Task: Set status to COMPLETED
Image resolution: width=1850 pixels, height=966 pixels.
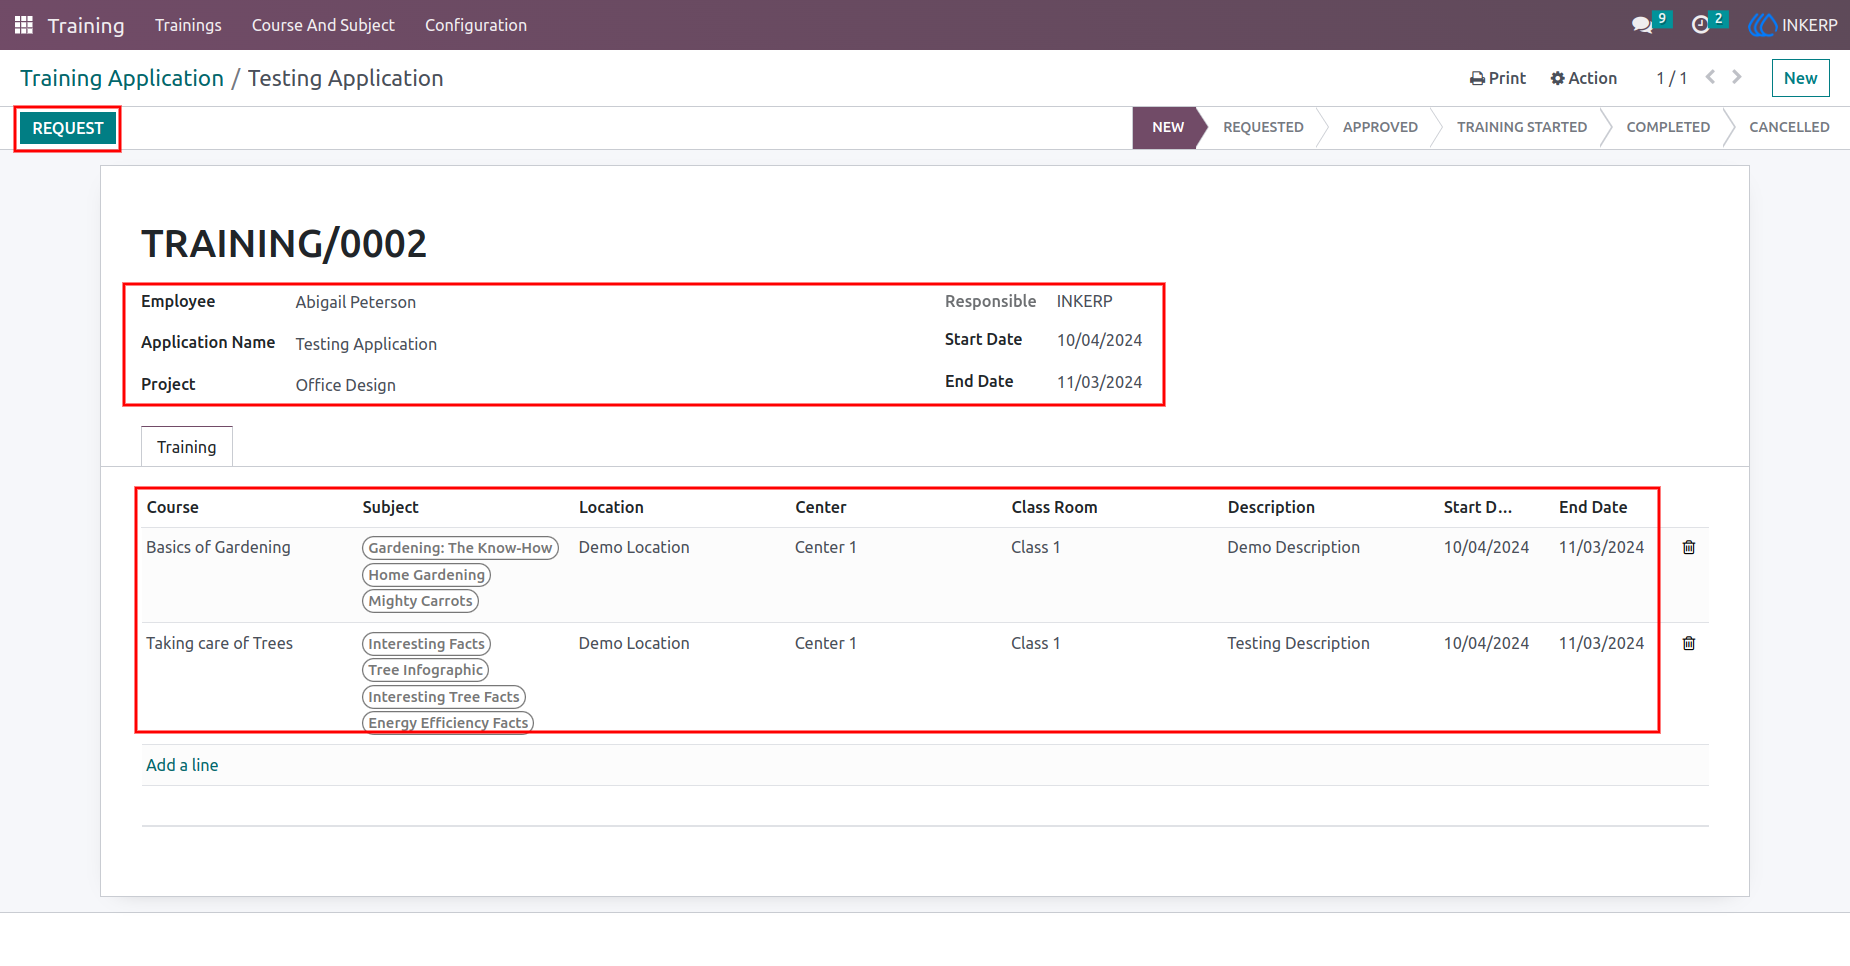Action: [1668, 127]
